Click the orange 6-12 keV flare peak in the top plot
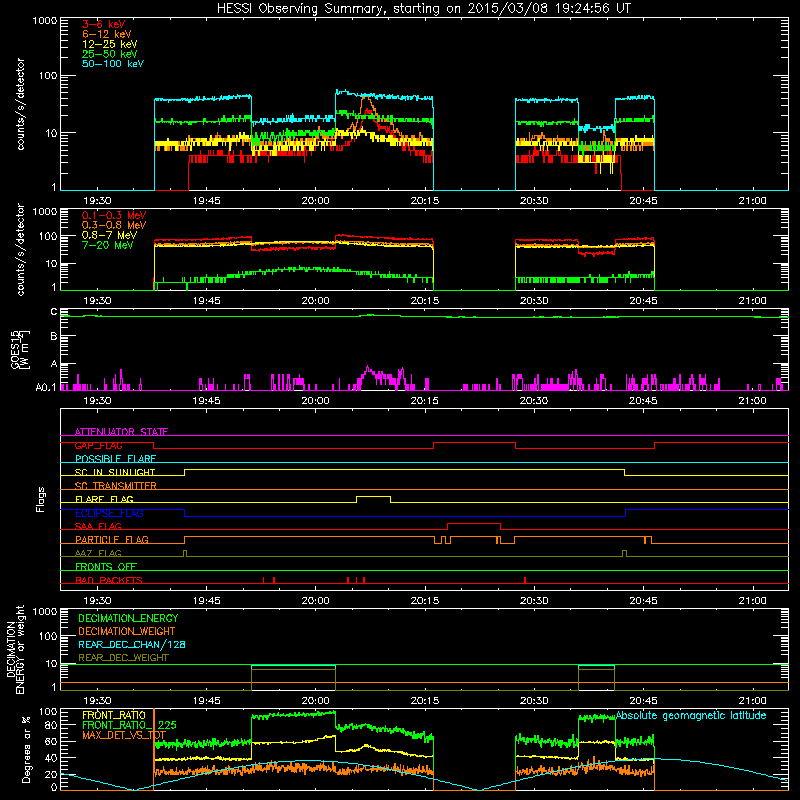The image size is (800, 800). [x=366, y=99]
